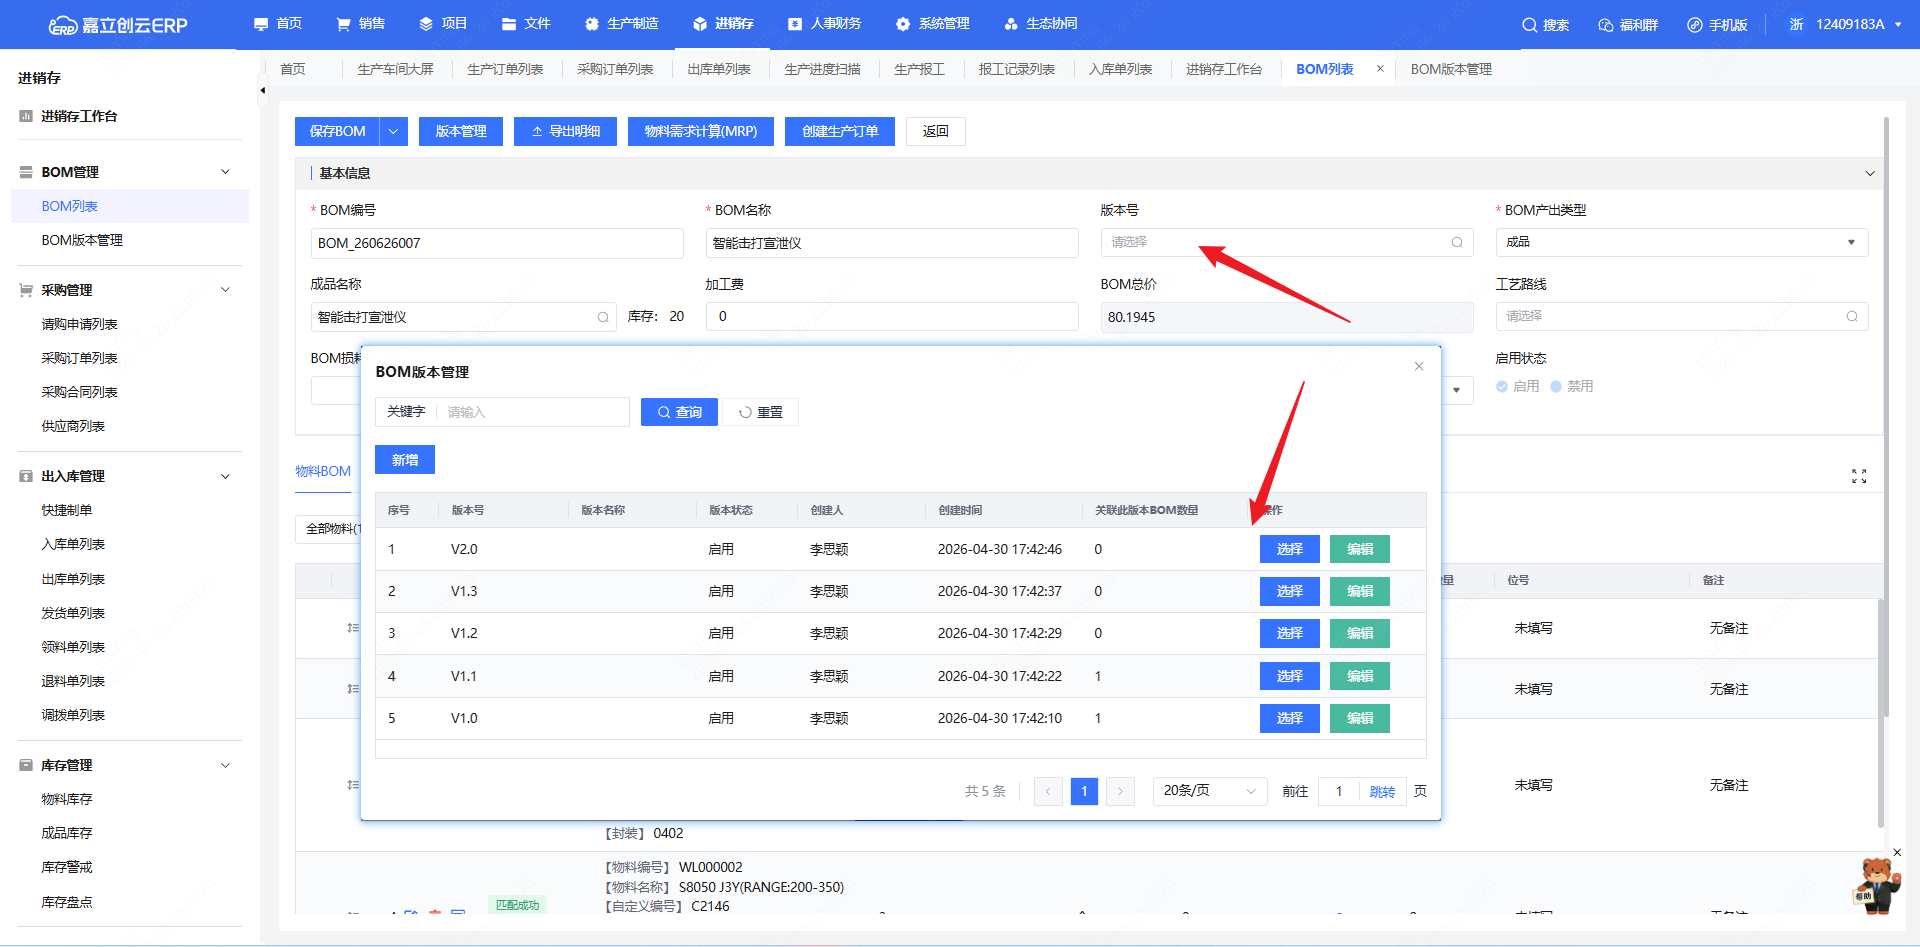Image resolution: width=1920 pixels, height=947 pixels.
Task: Open the user account dropdown 12409183A
Action: (1846, 24)
